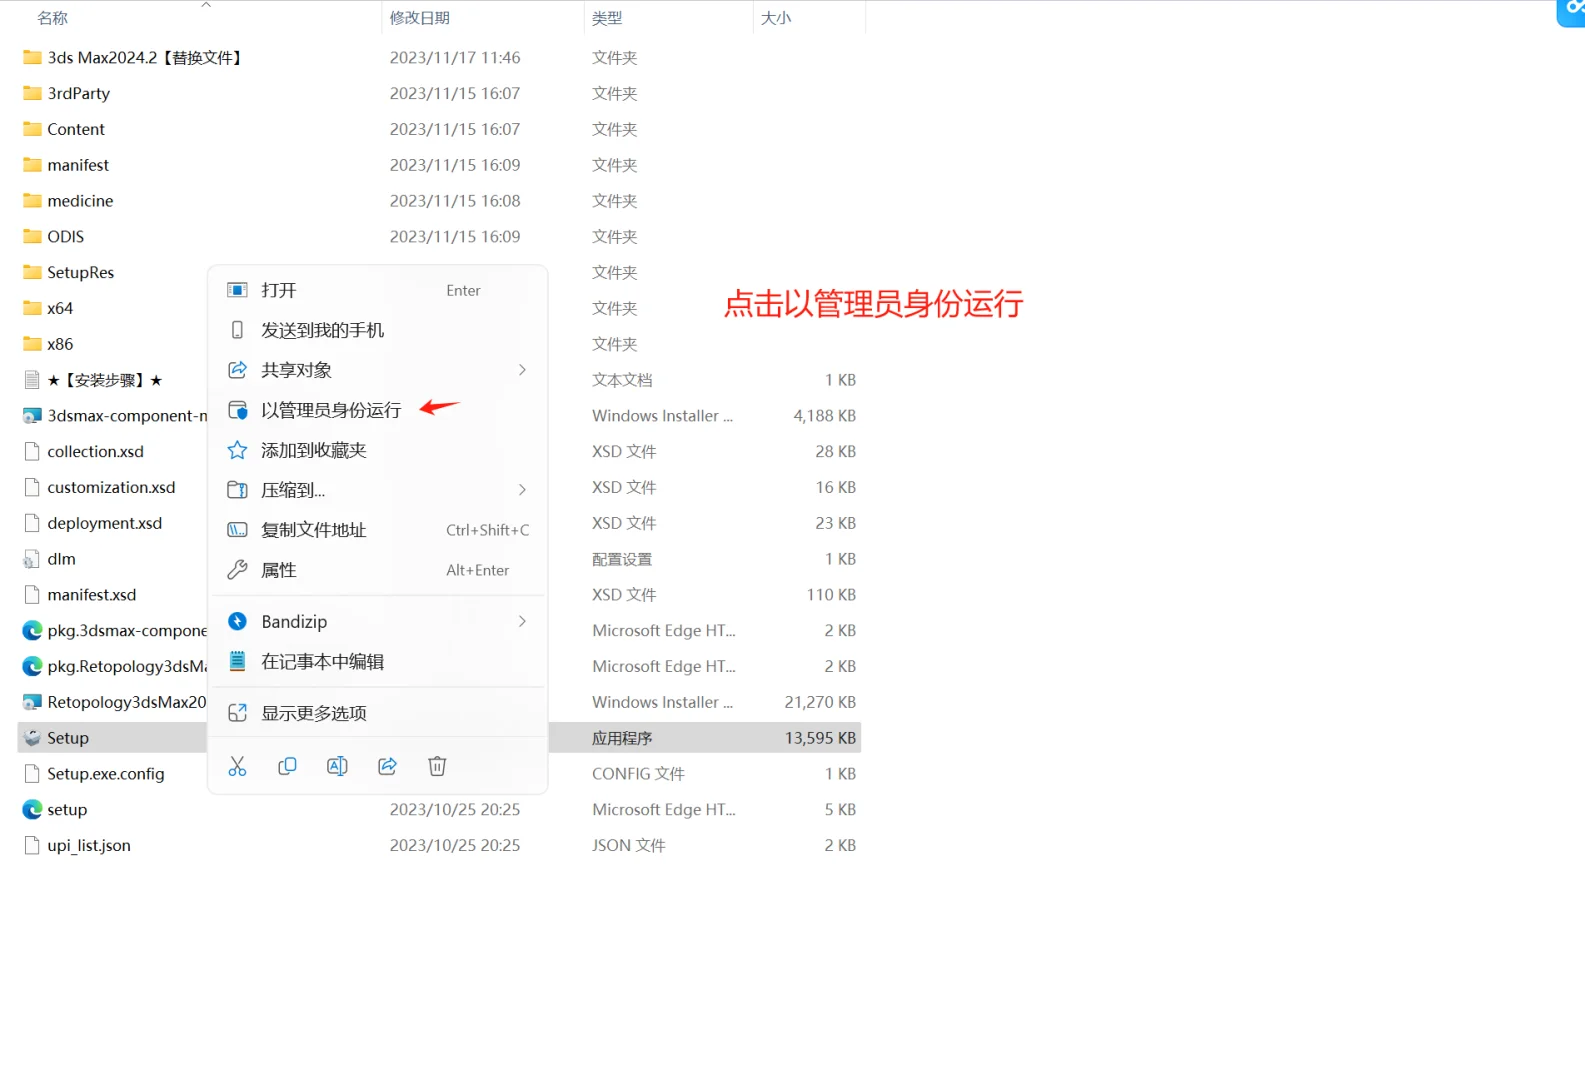Select 以管理员身份运行 menu entry
Image resolution: width=1585 pixels, height=1080 pixels.
coord(377,410)
